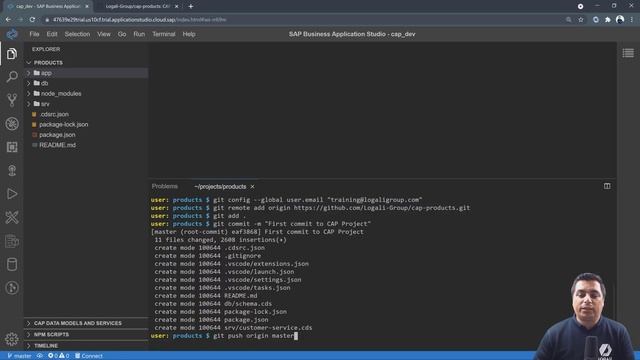Go back in the browser
Viewport: 640px width, 360px height.
[9, 20]
